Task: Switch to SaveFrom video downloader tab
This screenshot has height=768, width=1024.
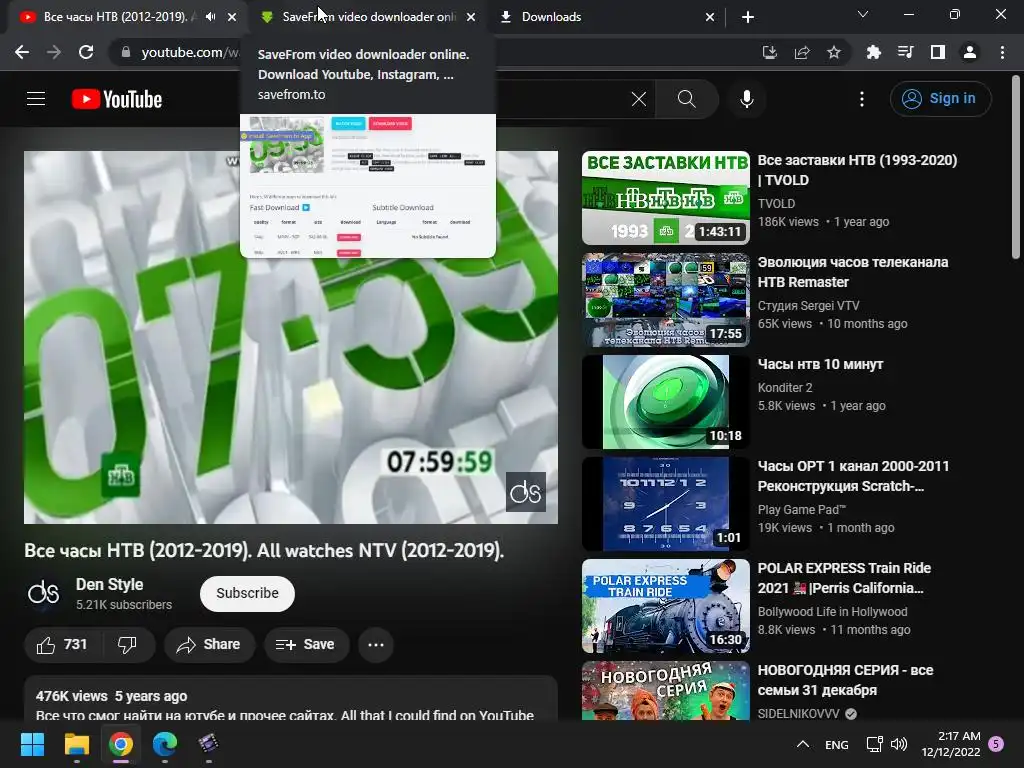Action: (369, 17)
